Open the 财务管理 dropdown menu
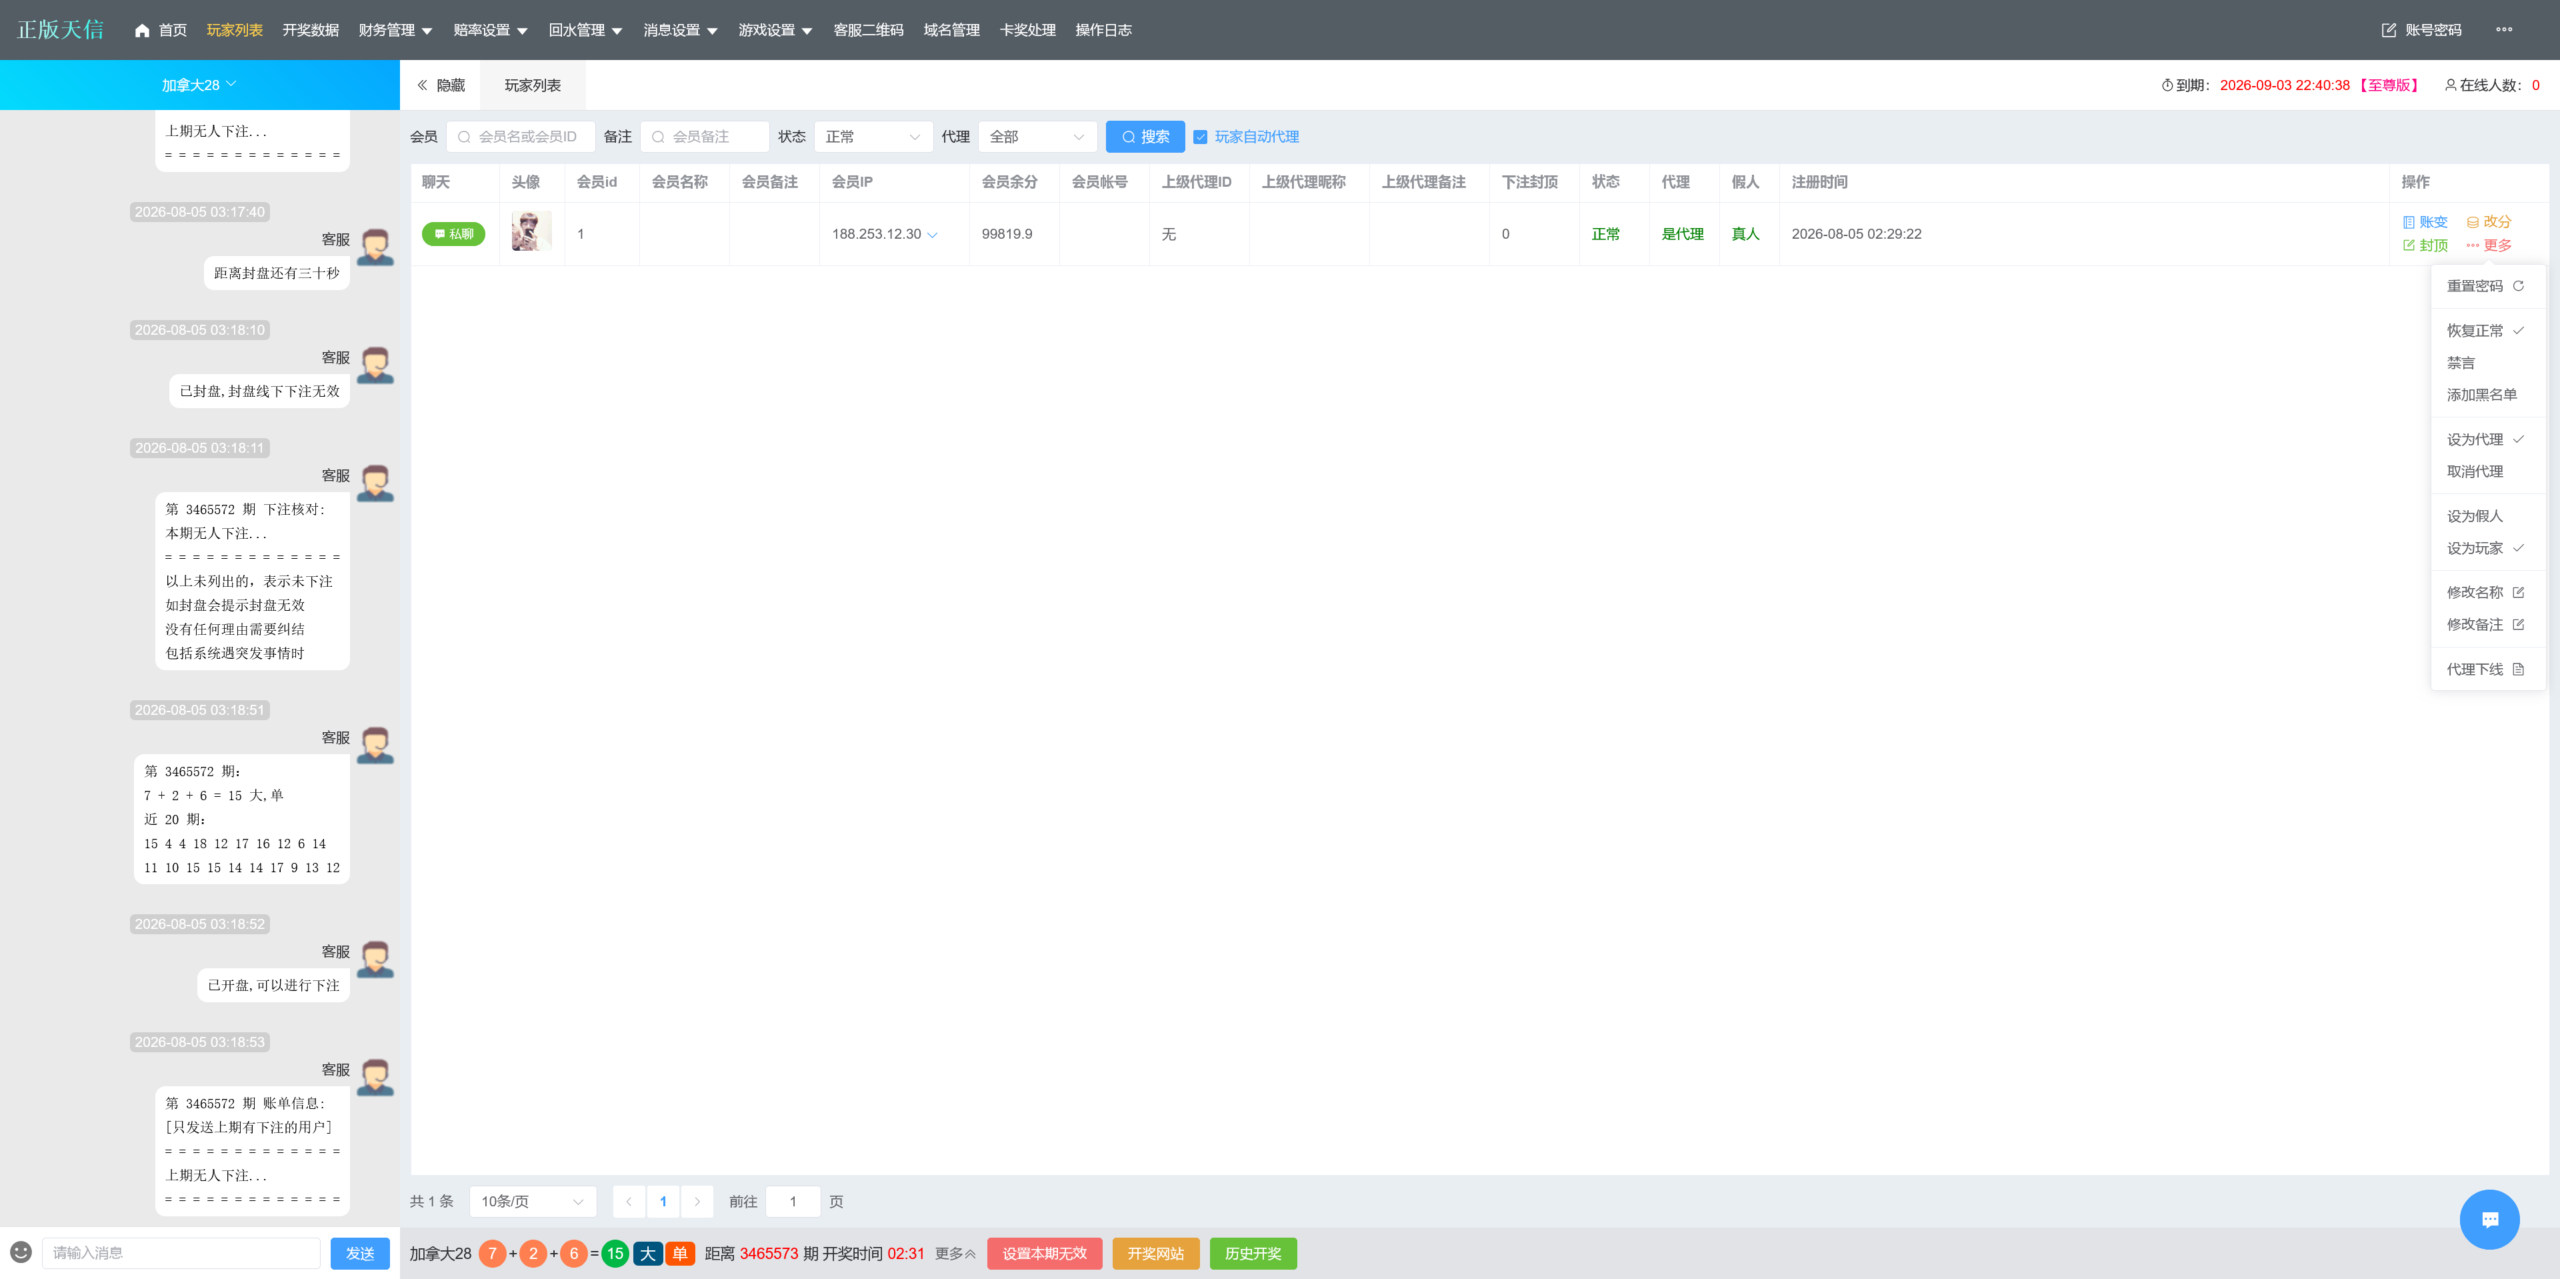Viewport: 2560px width, 1279px height. coord(395,30)
